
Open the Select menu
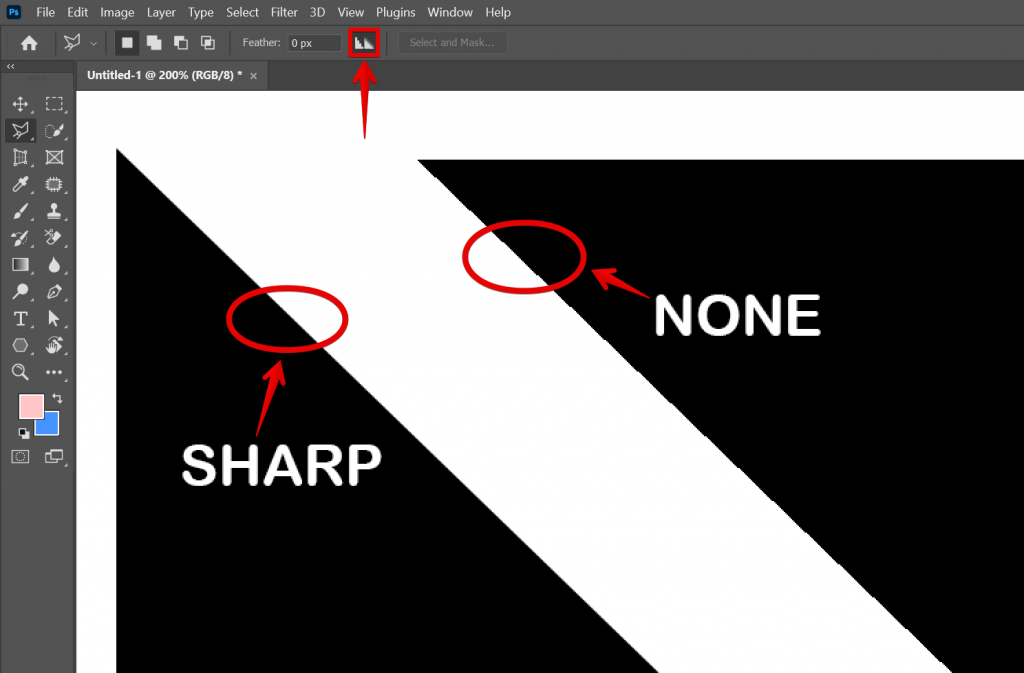click(242, 12)
